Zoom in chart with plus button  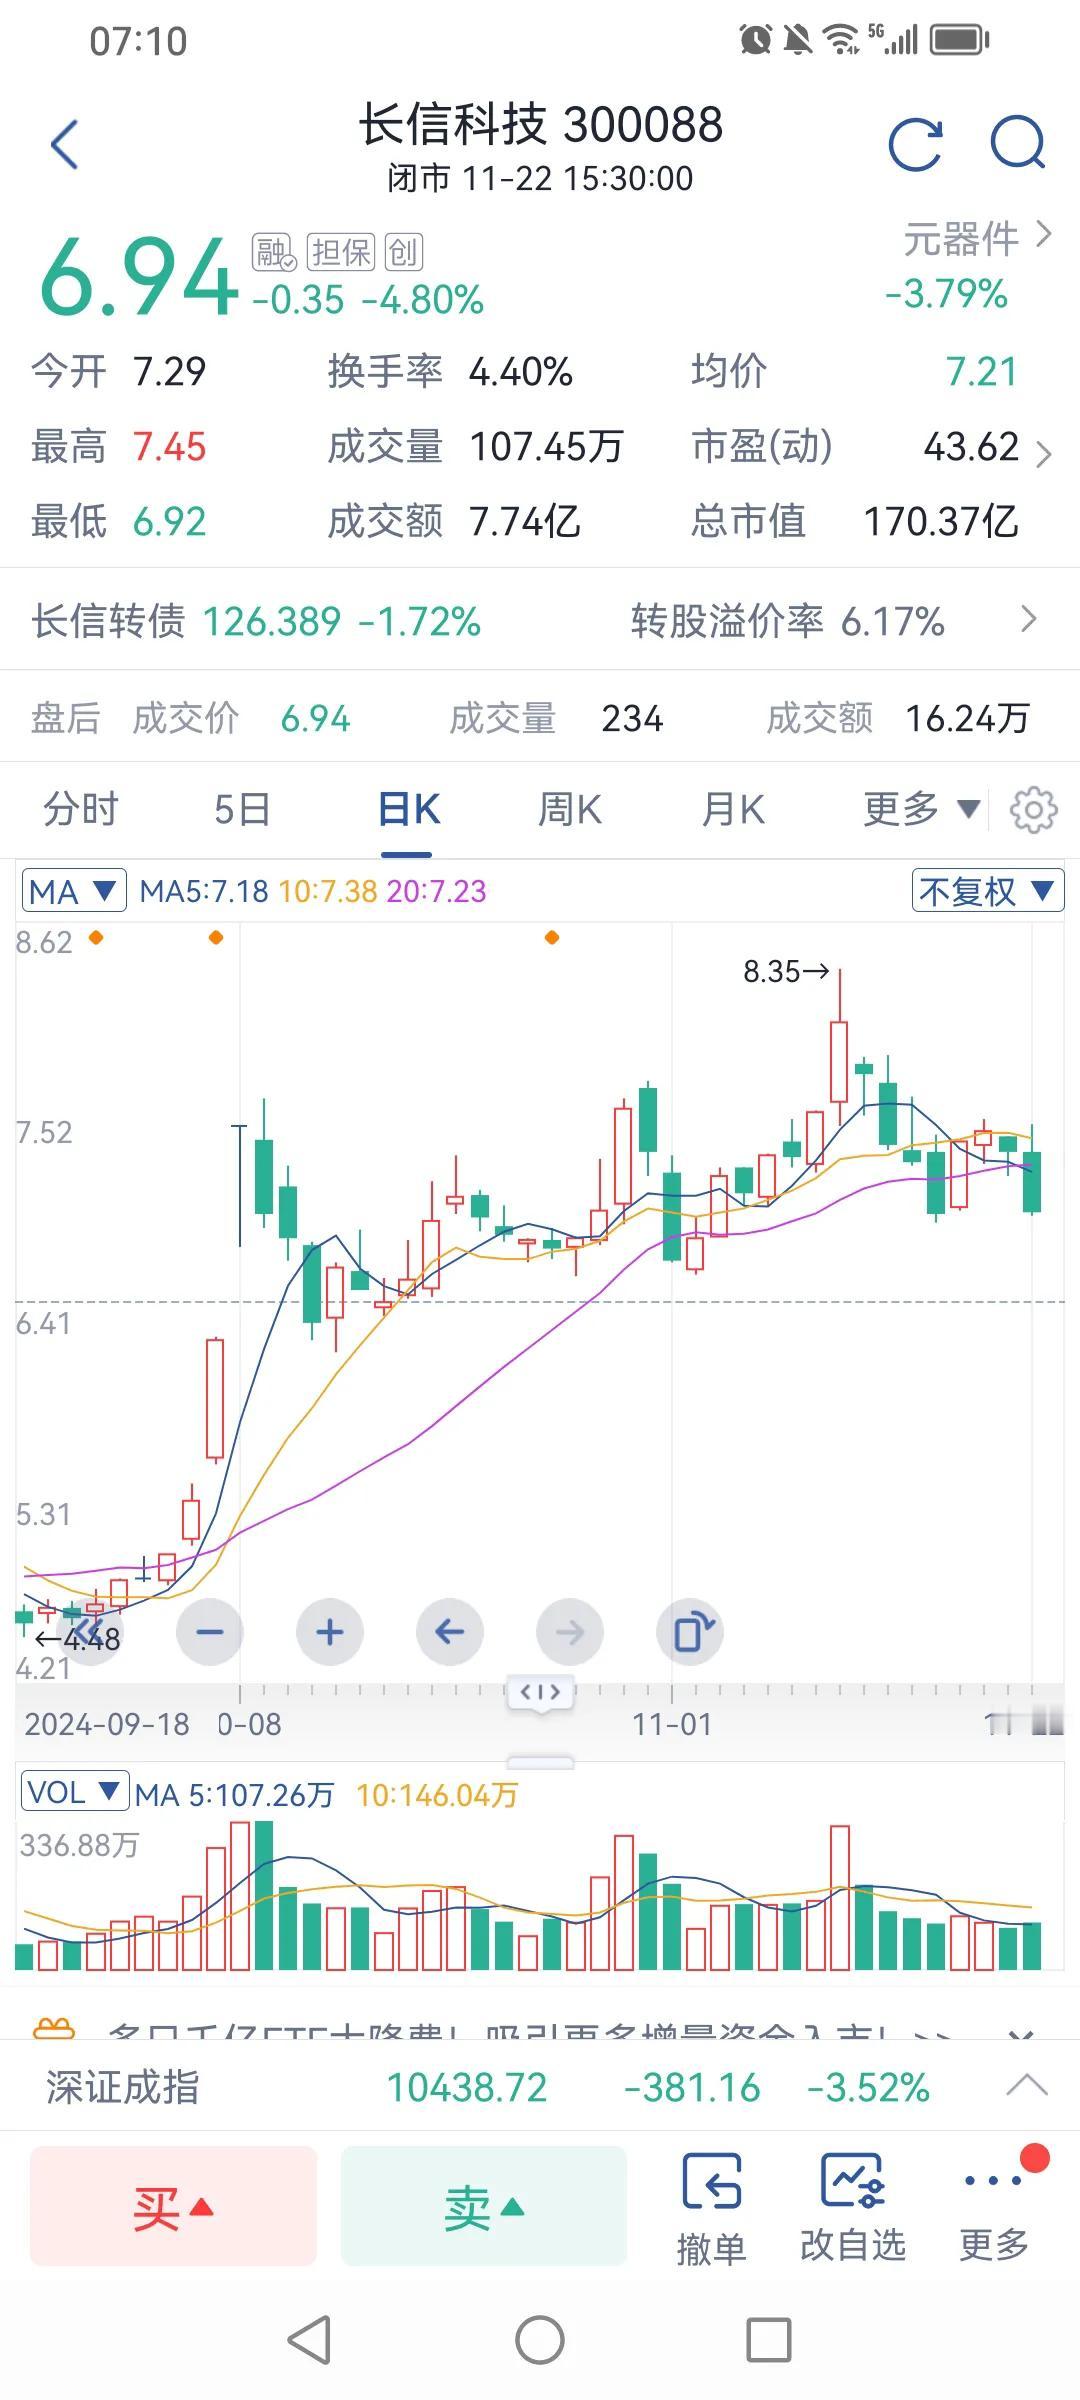click(330, 1632)
